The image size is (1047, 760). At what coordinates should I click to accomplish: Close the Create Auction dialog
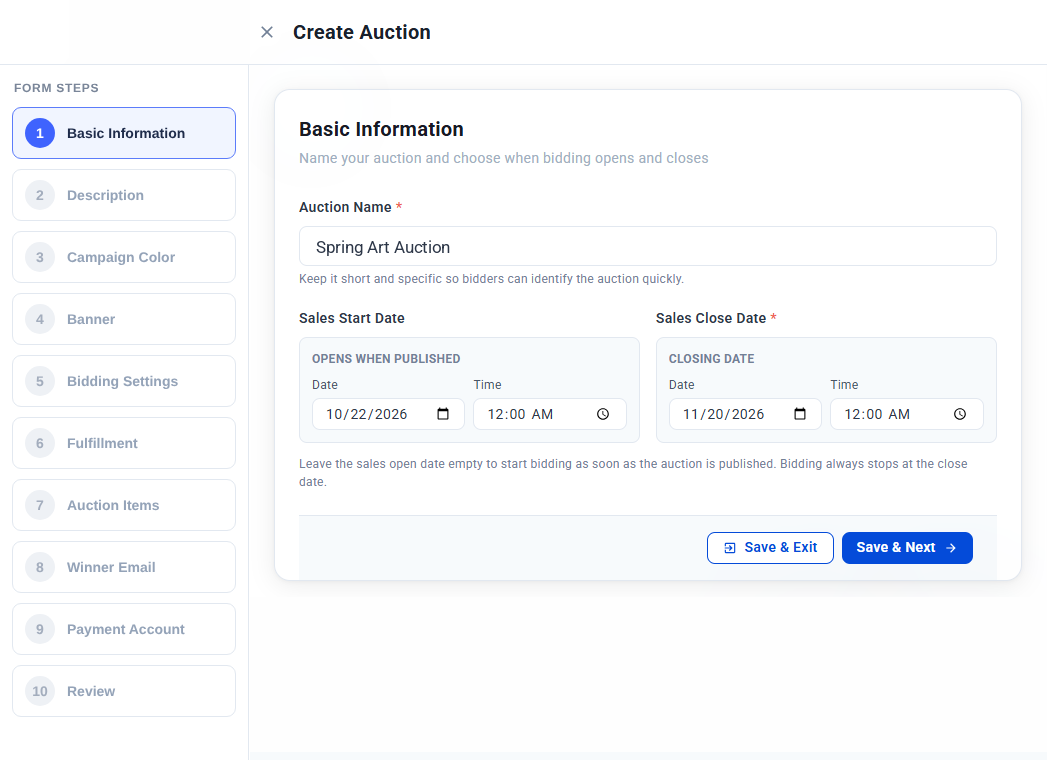click(x=266, y=32)
